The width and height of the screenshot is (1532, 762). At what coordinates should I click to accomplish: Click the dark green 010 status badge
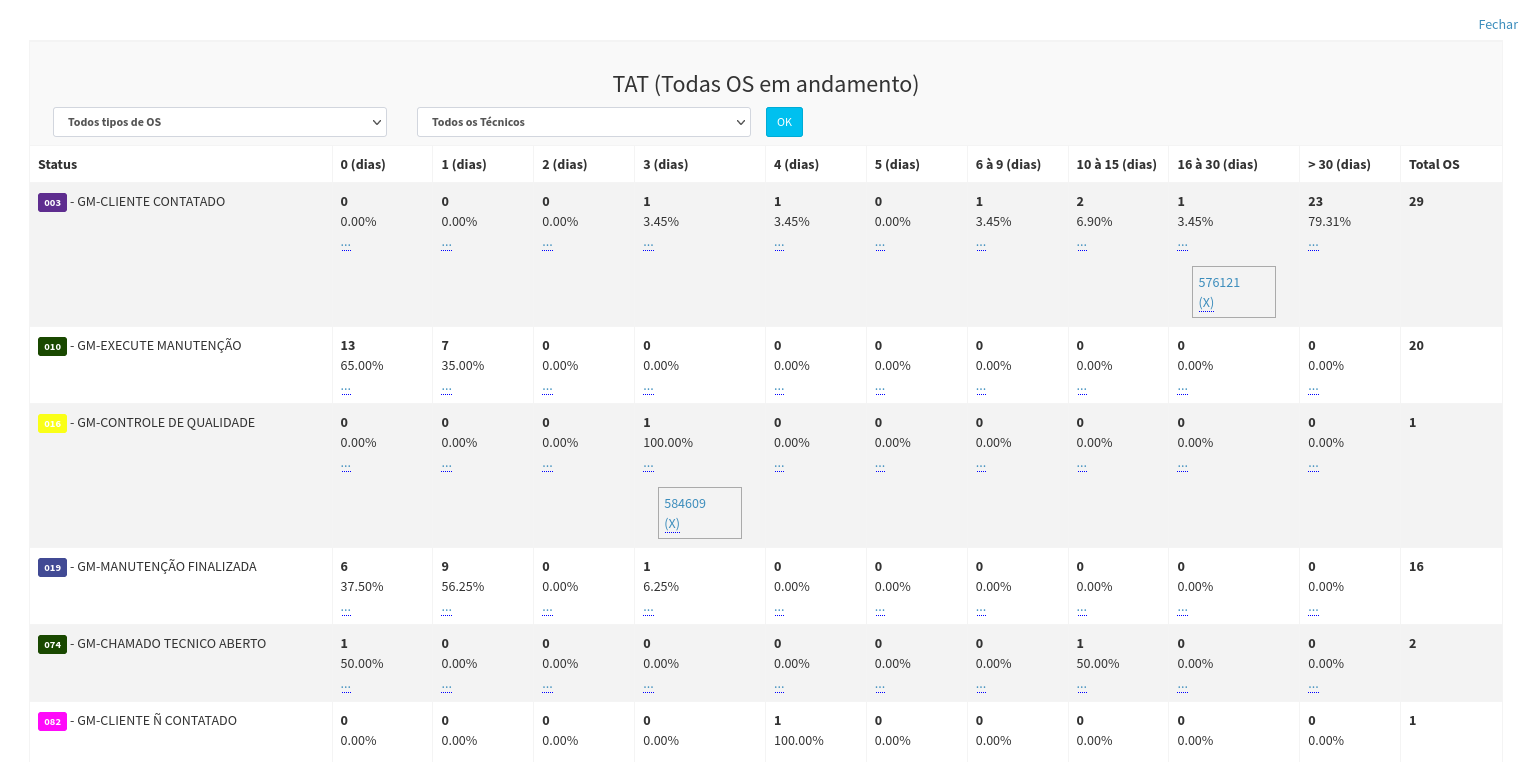(x=52, y=347)
